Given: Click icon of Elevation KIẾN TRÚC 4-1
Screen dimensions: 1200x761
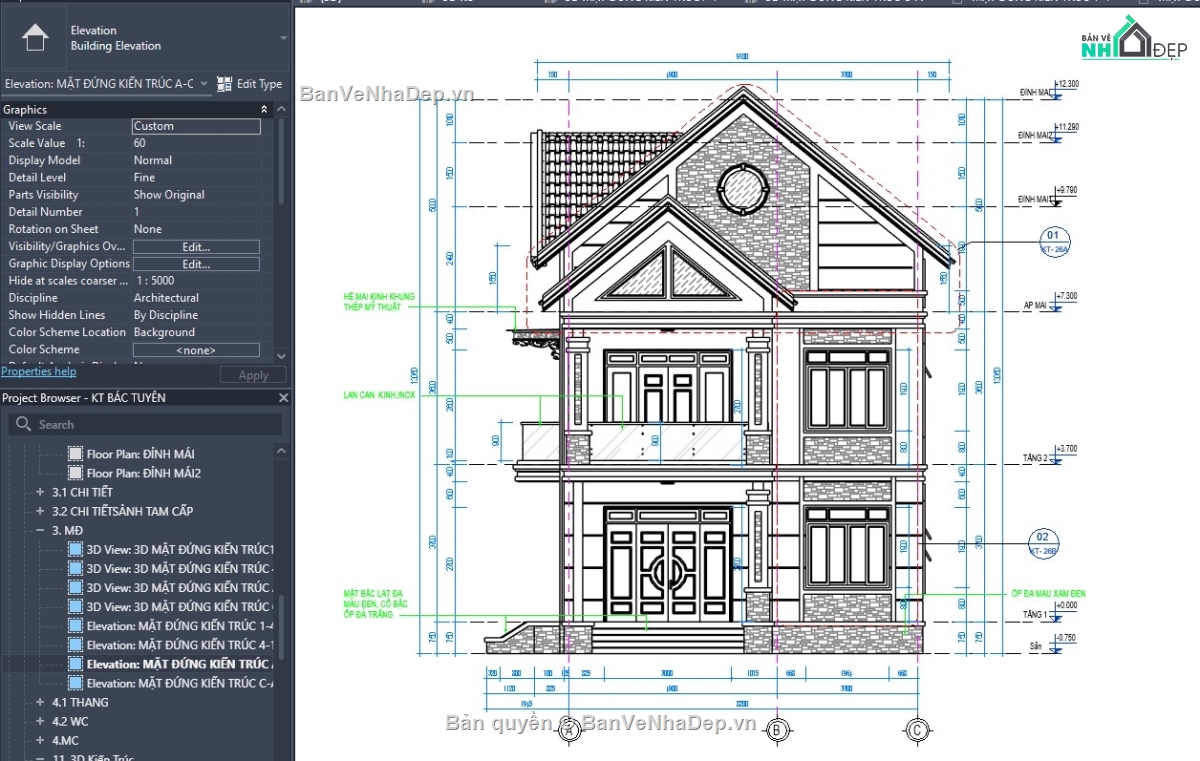Looking at the screenshot, I should (75, 645).
